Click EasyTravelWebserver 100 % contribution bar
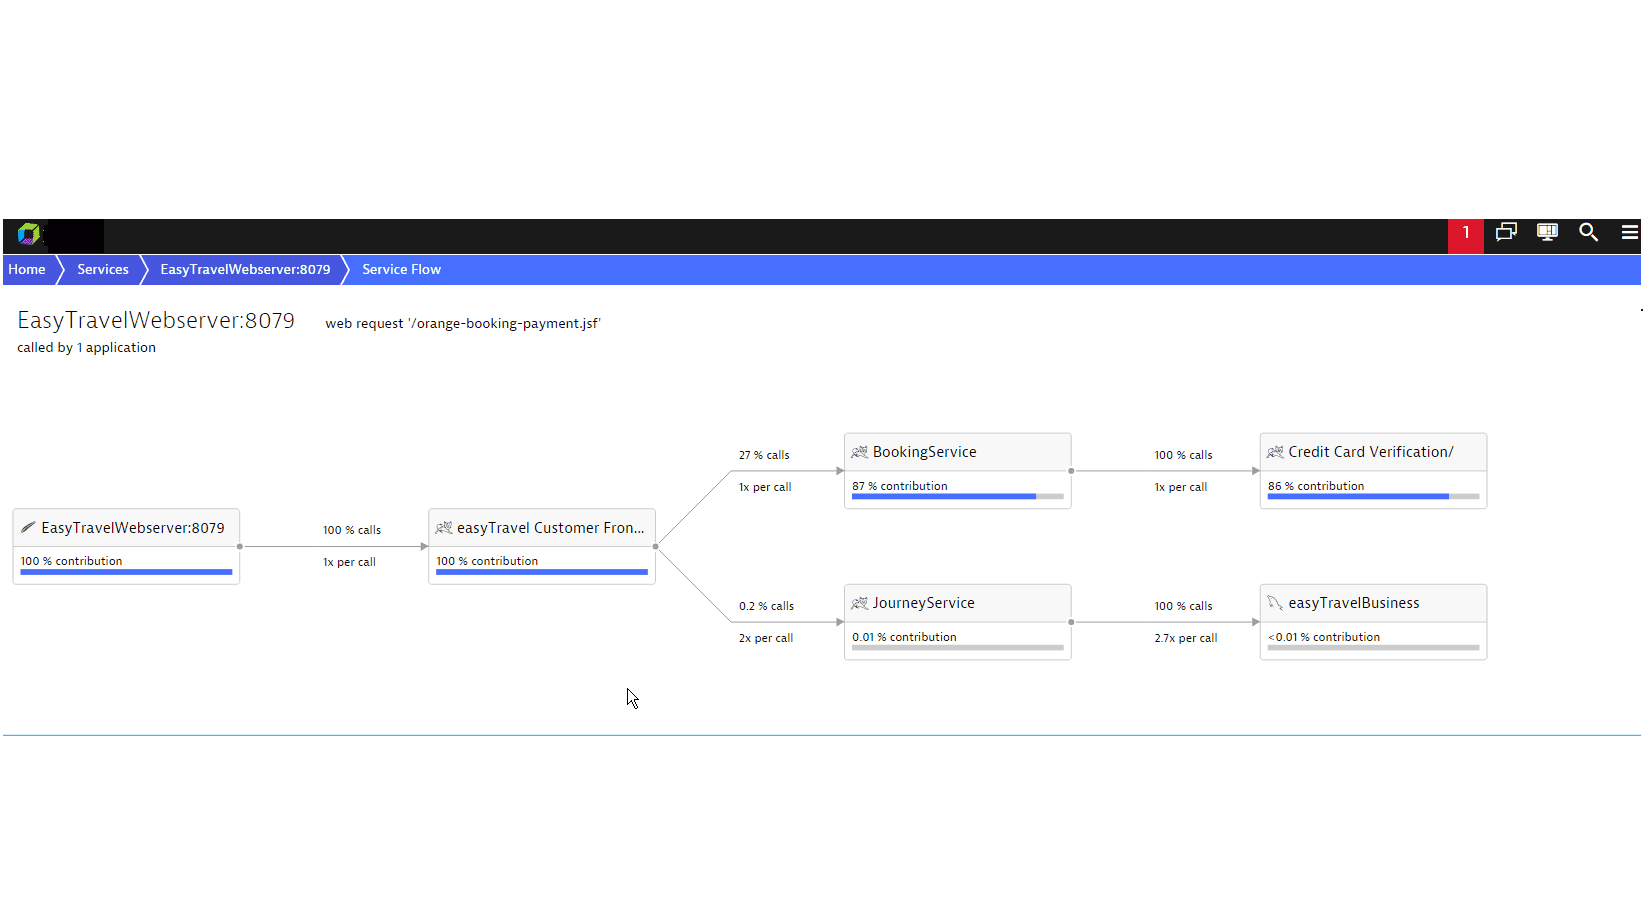Screen dimensions: 1643x920 point(126,572)
